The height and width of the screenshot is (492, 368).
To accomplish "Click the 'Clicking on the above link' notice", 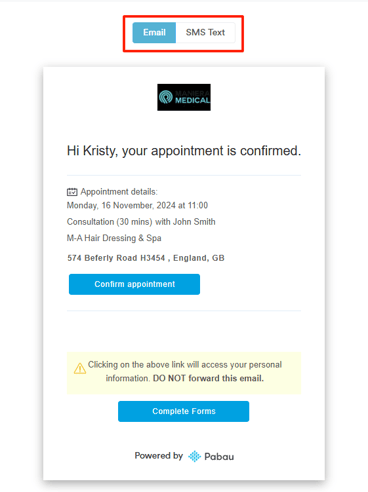I will pos(185,371).
